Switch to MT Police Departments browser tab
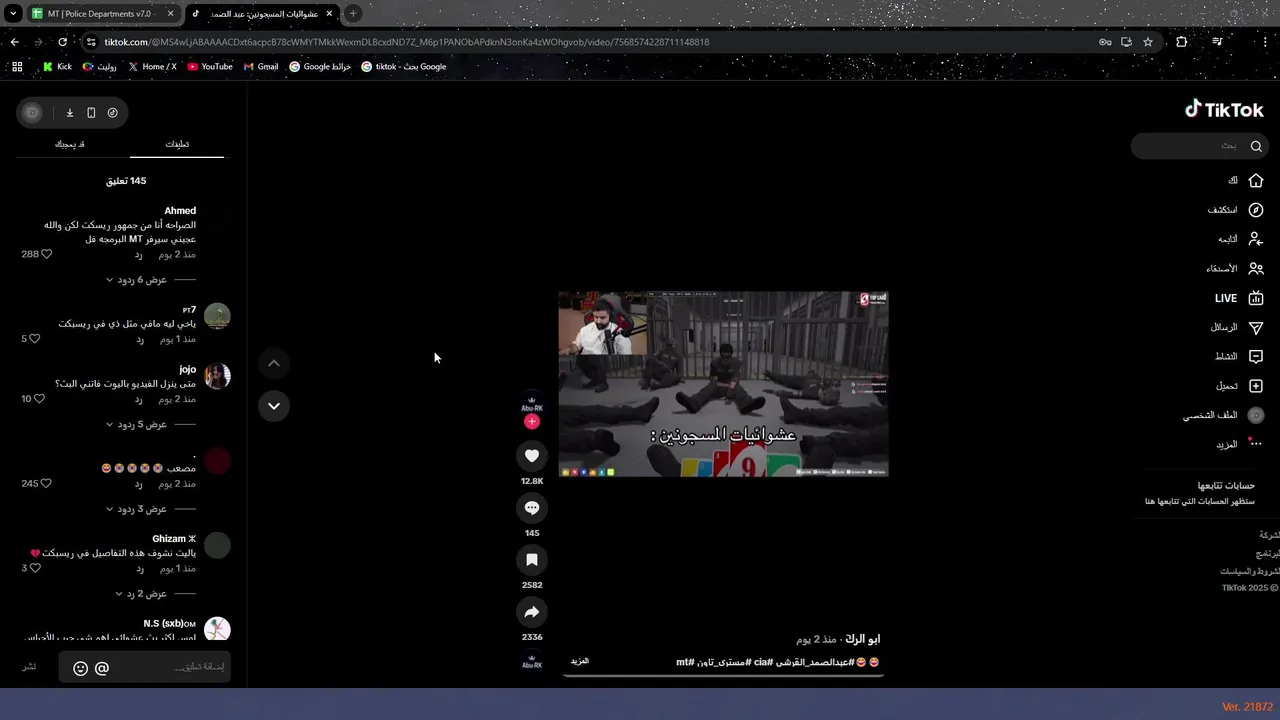 point(101,14)
